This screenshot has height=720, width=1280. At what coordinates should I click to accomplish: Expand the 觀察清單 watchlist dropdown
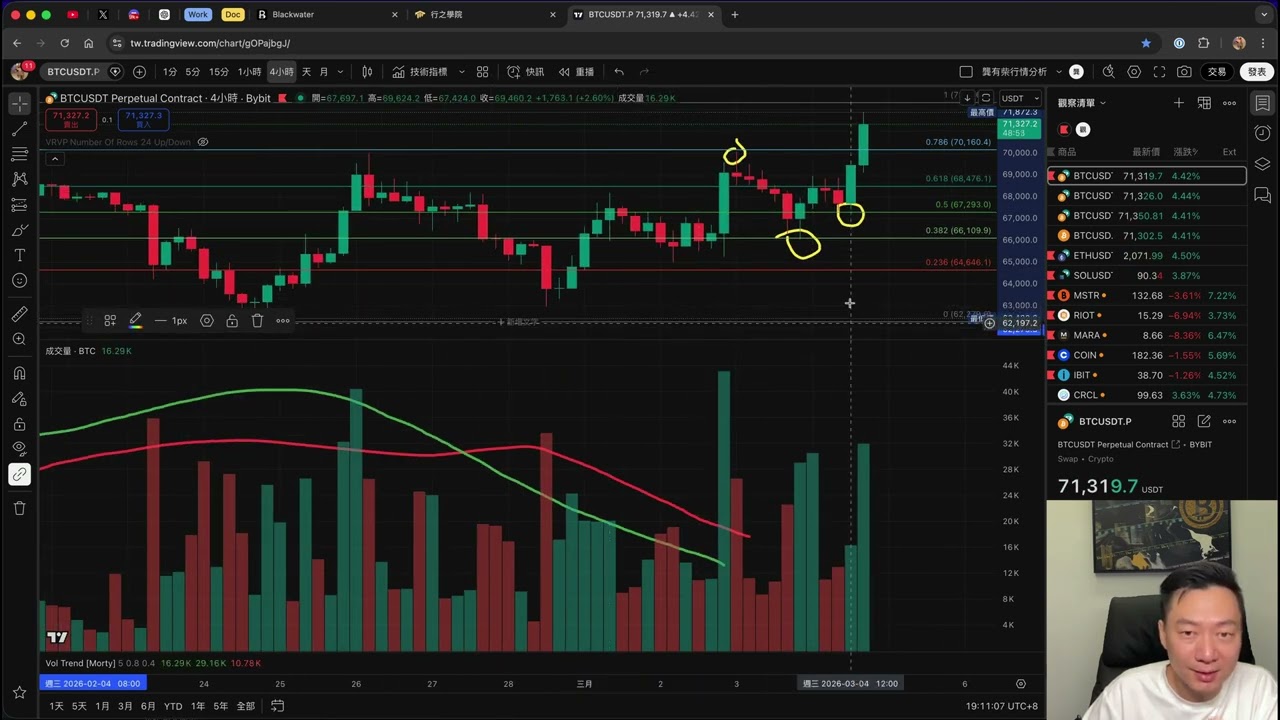tap(1081, 103)
